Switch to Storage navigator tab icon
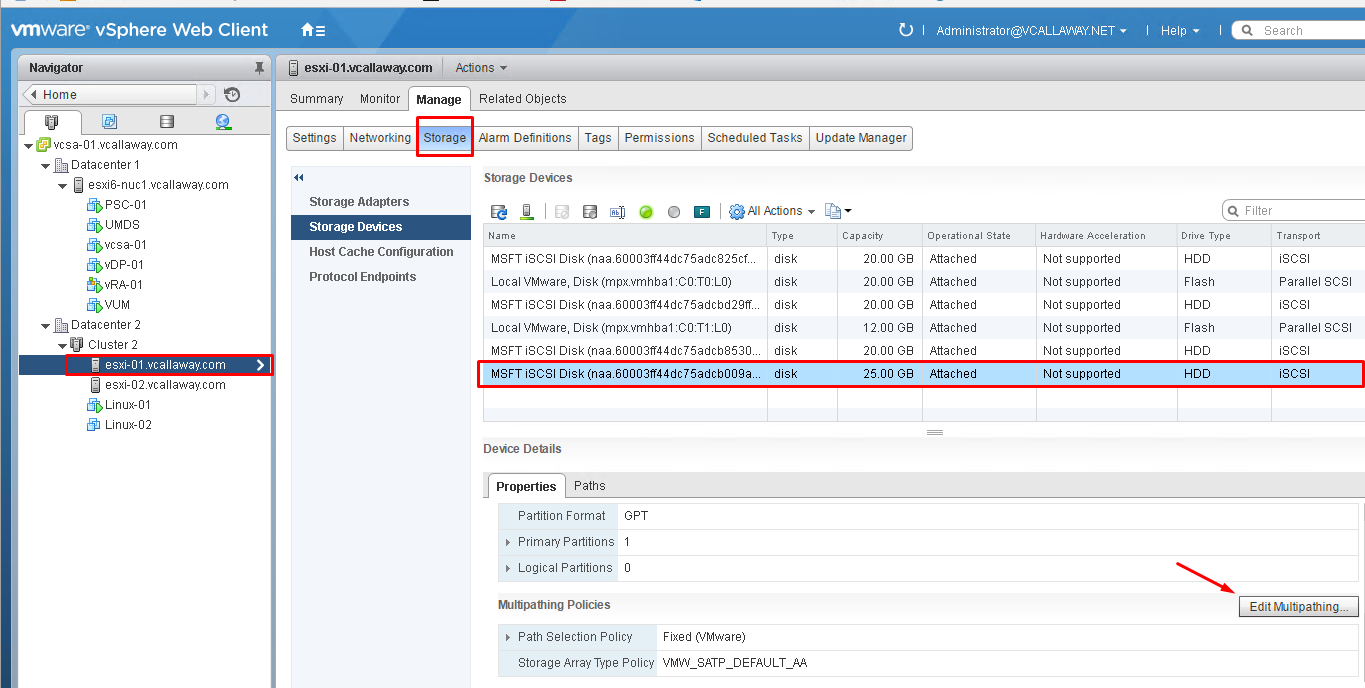 (167, 122)
